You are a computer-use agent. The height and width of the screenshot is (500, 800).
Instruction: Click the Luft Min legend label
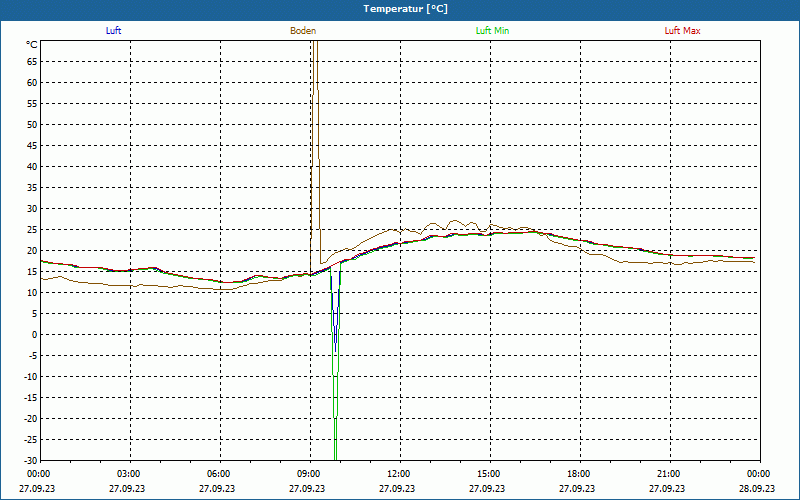pyautogui.click(x=492, y=31)
